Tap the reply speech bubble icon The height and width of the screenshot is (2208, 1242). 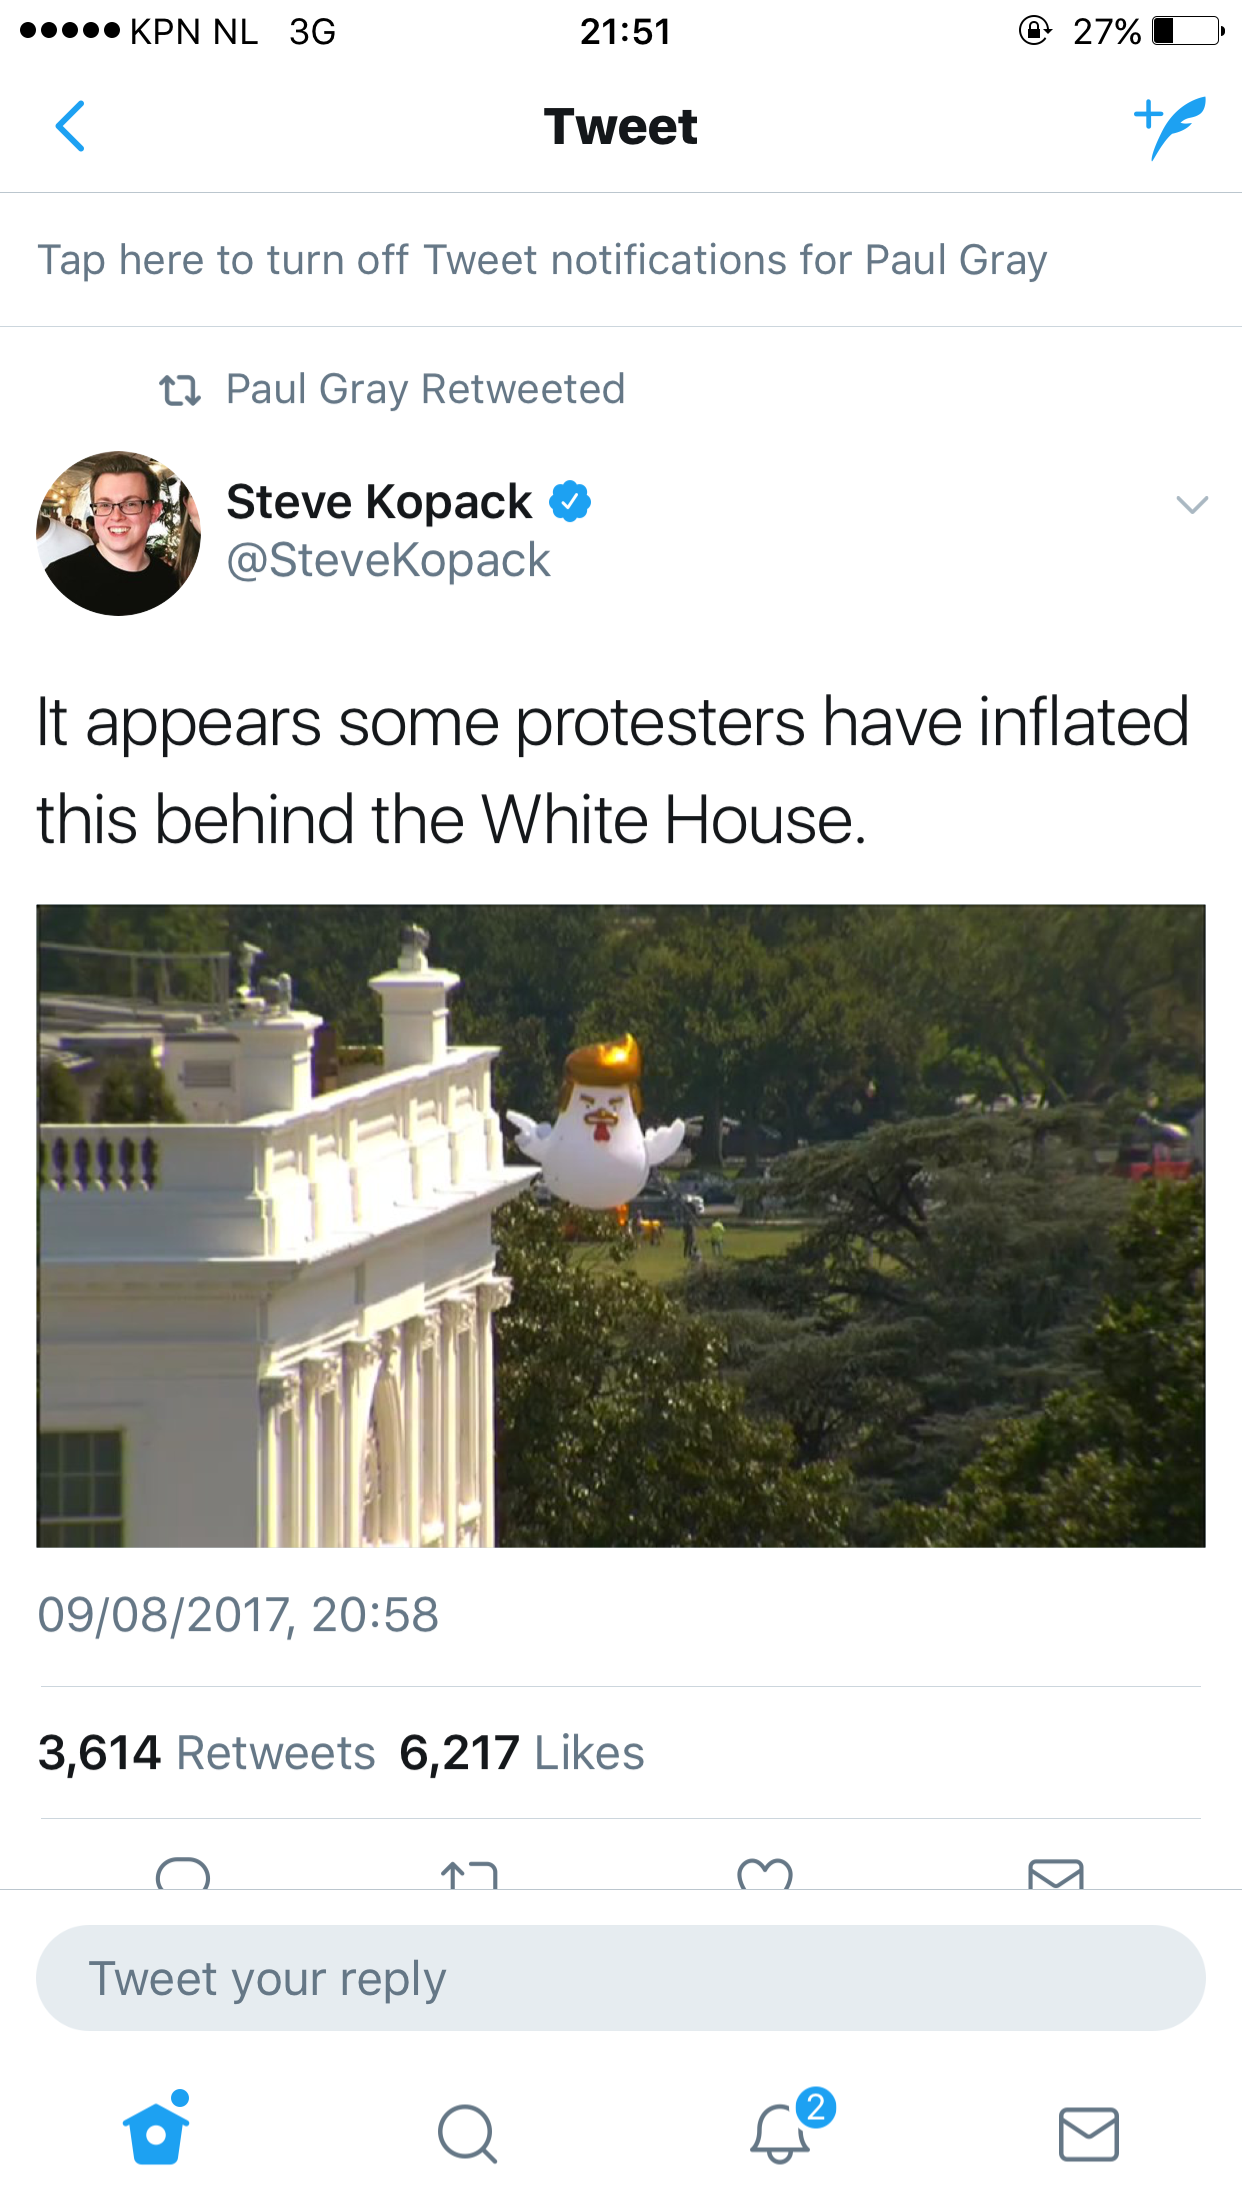(183, 1873)
